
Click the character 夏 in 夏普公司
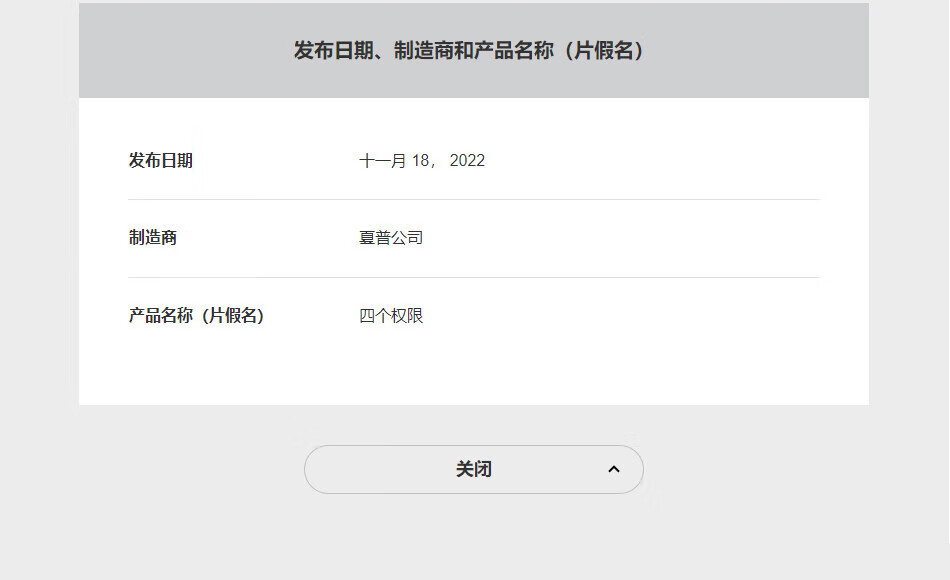click(x=367, y=238)
